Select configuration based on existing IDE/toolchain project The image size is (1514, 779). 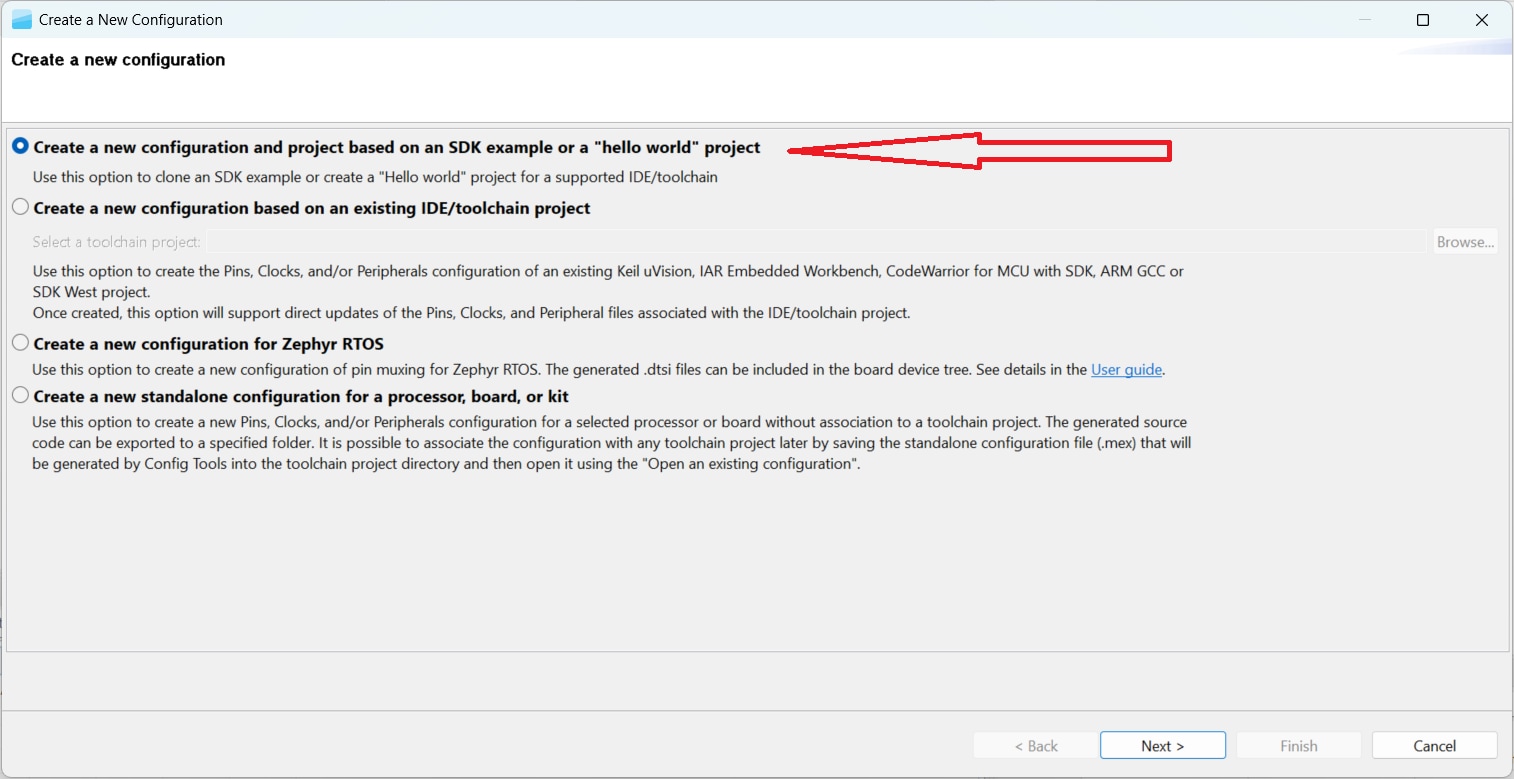(x=20, y=207)
